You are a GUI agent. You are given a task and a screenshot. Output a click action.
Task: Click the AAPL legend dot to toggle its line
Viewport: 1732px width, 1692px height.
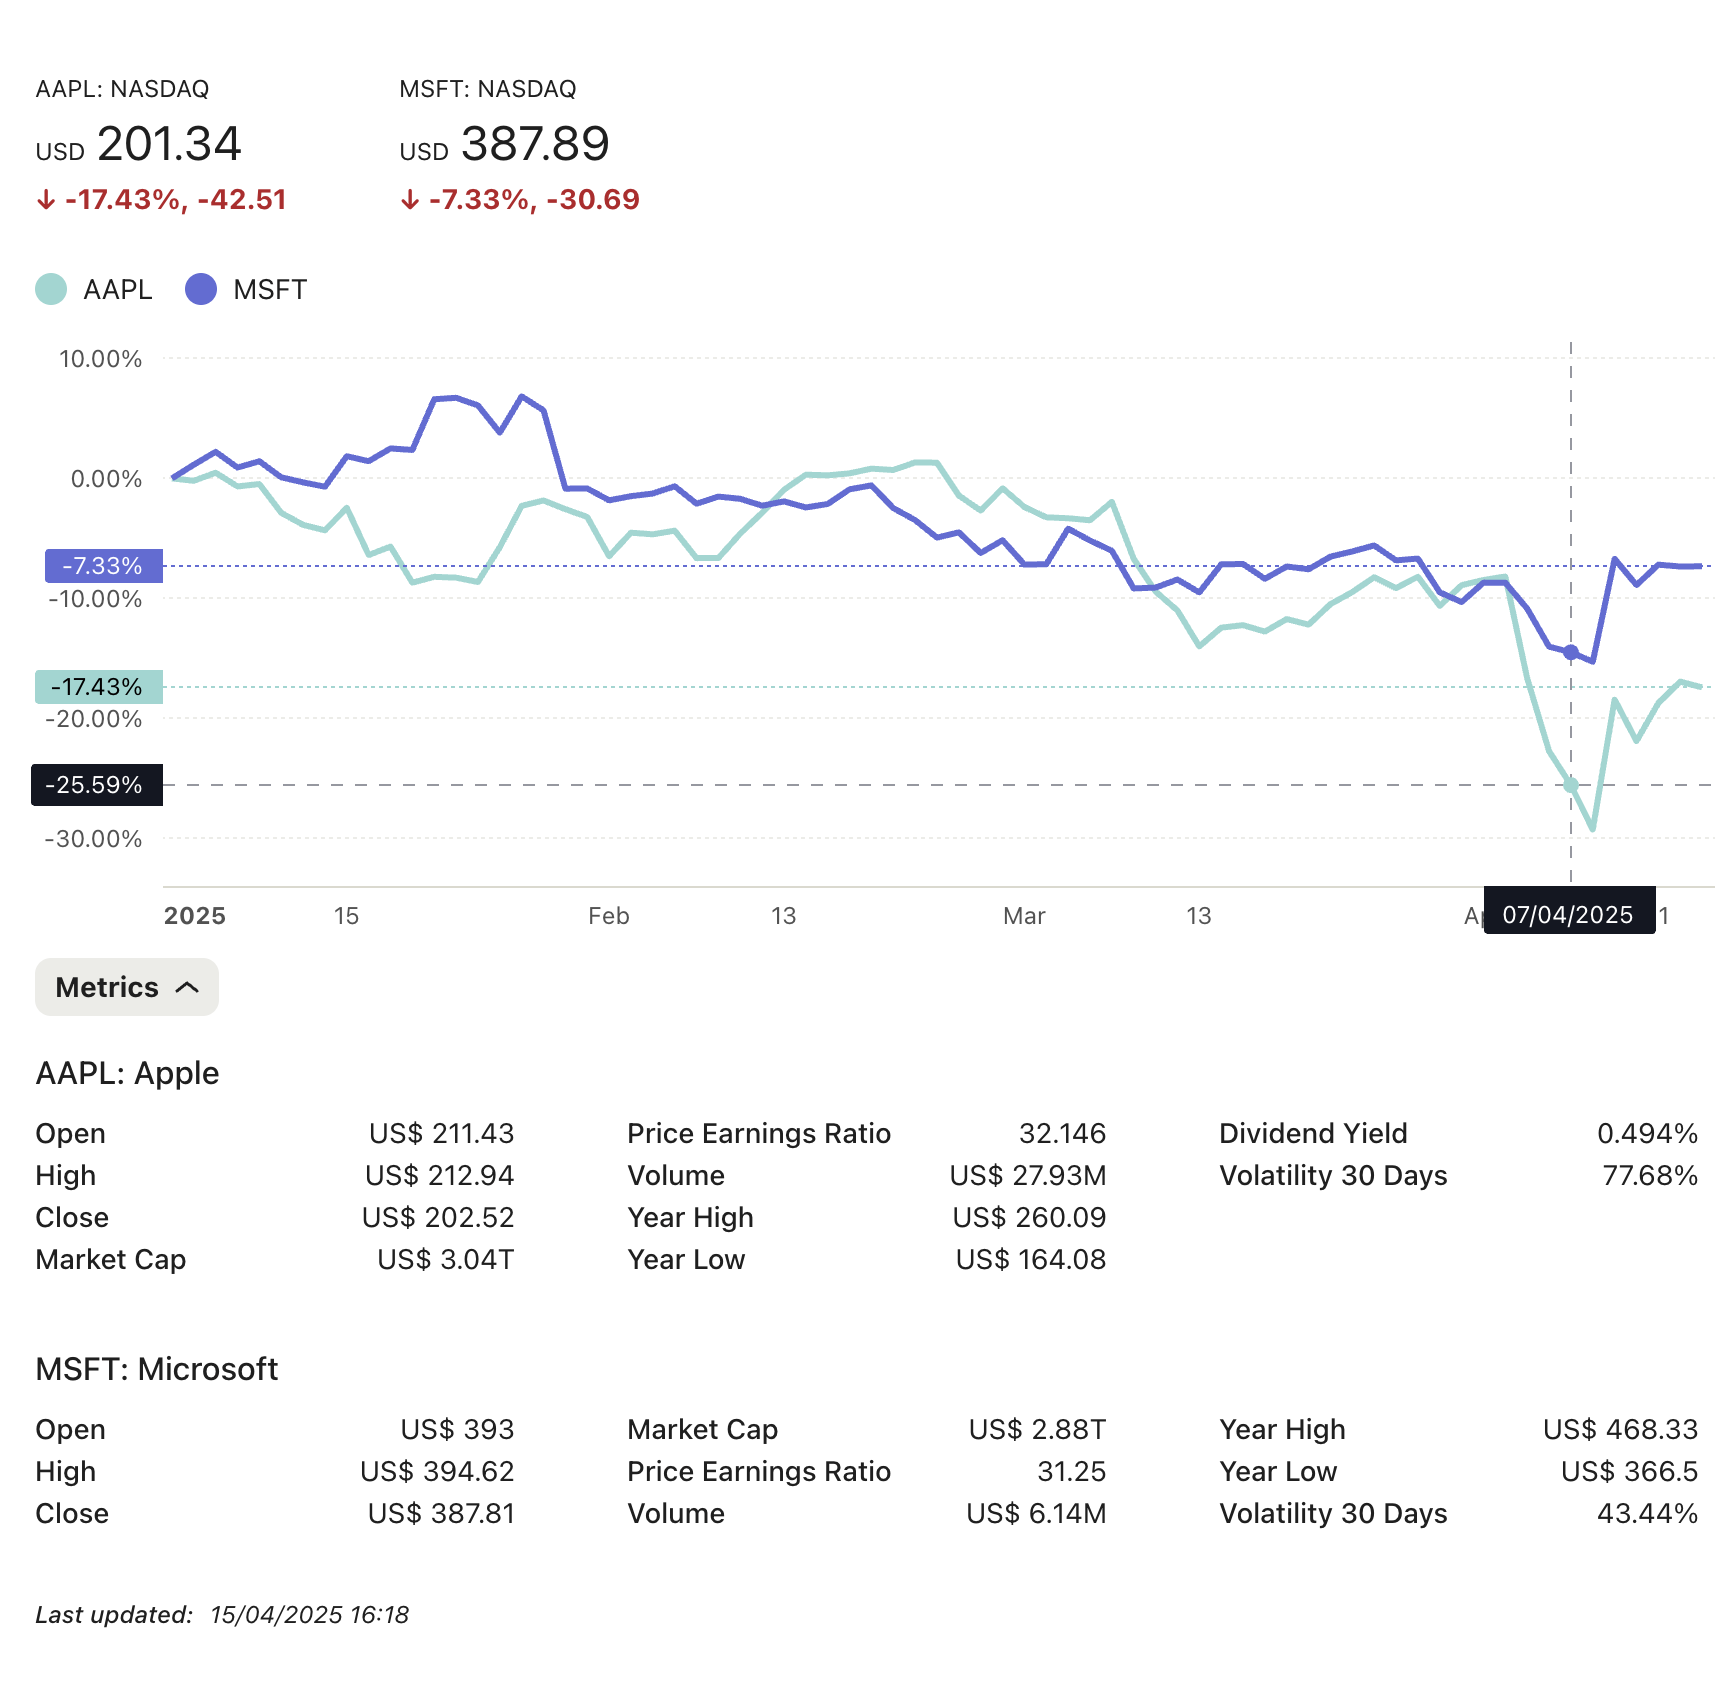pos(53,289)
